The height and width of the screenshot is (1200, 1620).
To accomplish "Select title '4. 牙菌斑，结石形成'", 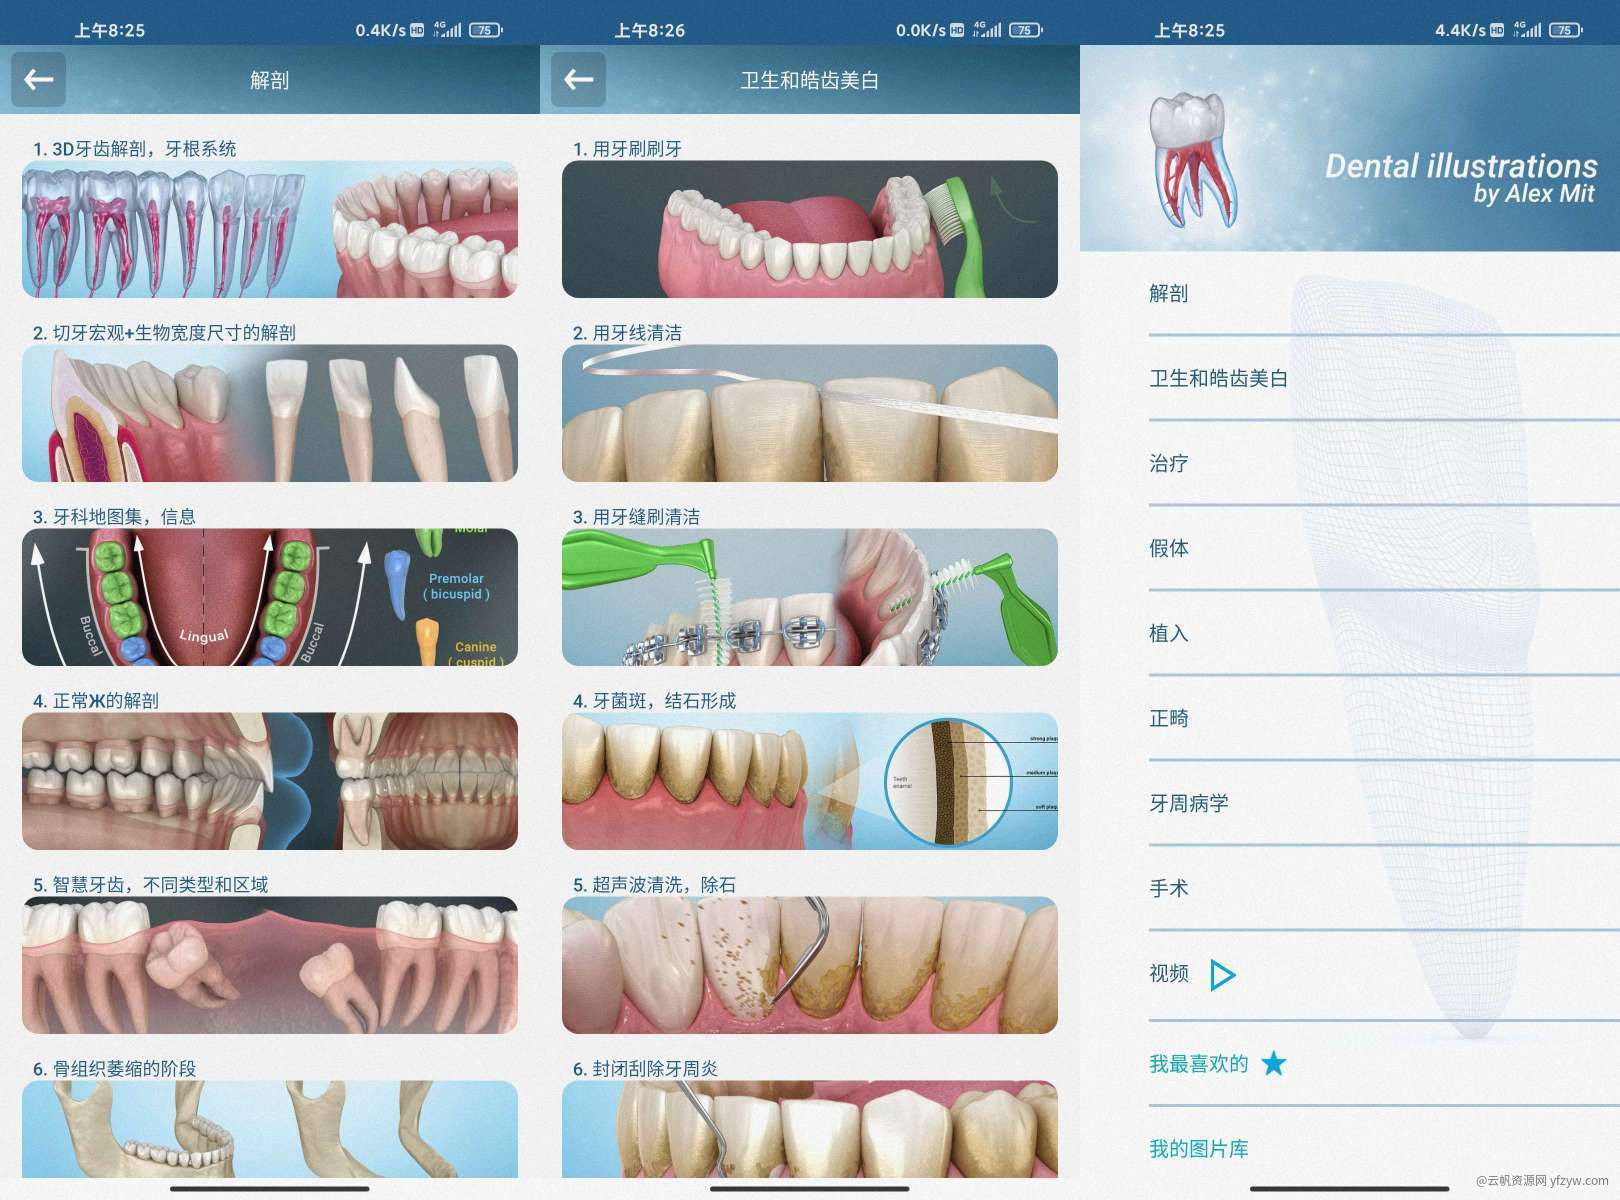I will (654, 701).
